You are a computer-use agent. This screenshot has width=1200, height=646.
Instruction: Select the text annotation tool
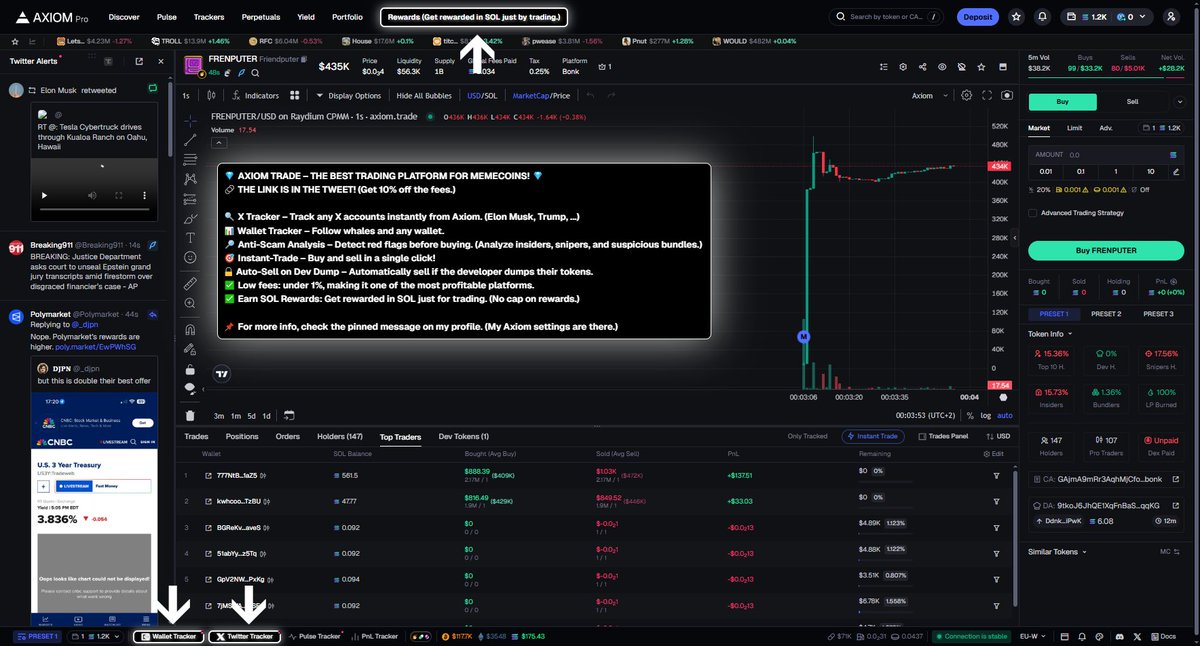pos(190,238)
